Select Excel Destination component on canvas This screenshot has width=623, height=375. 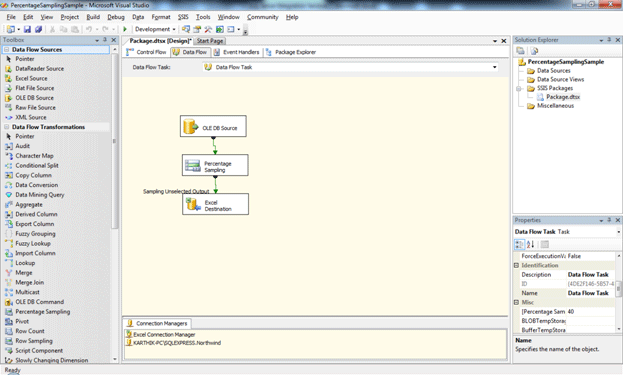point(215,204)
